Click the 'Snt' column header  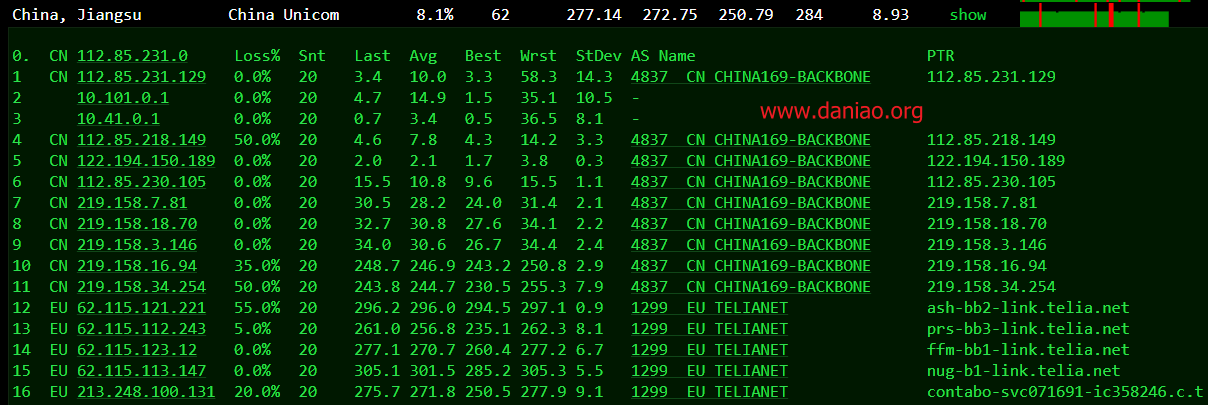pyautogui.click(x=312, y=56)
